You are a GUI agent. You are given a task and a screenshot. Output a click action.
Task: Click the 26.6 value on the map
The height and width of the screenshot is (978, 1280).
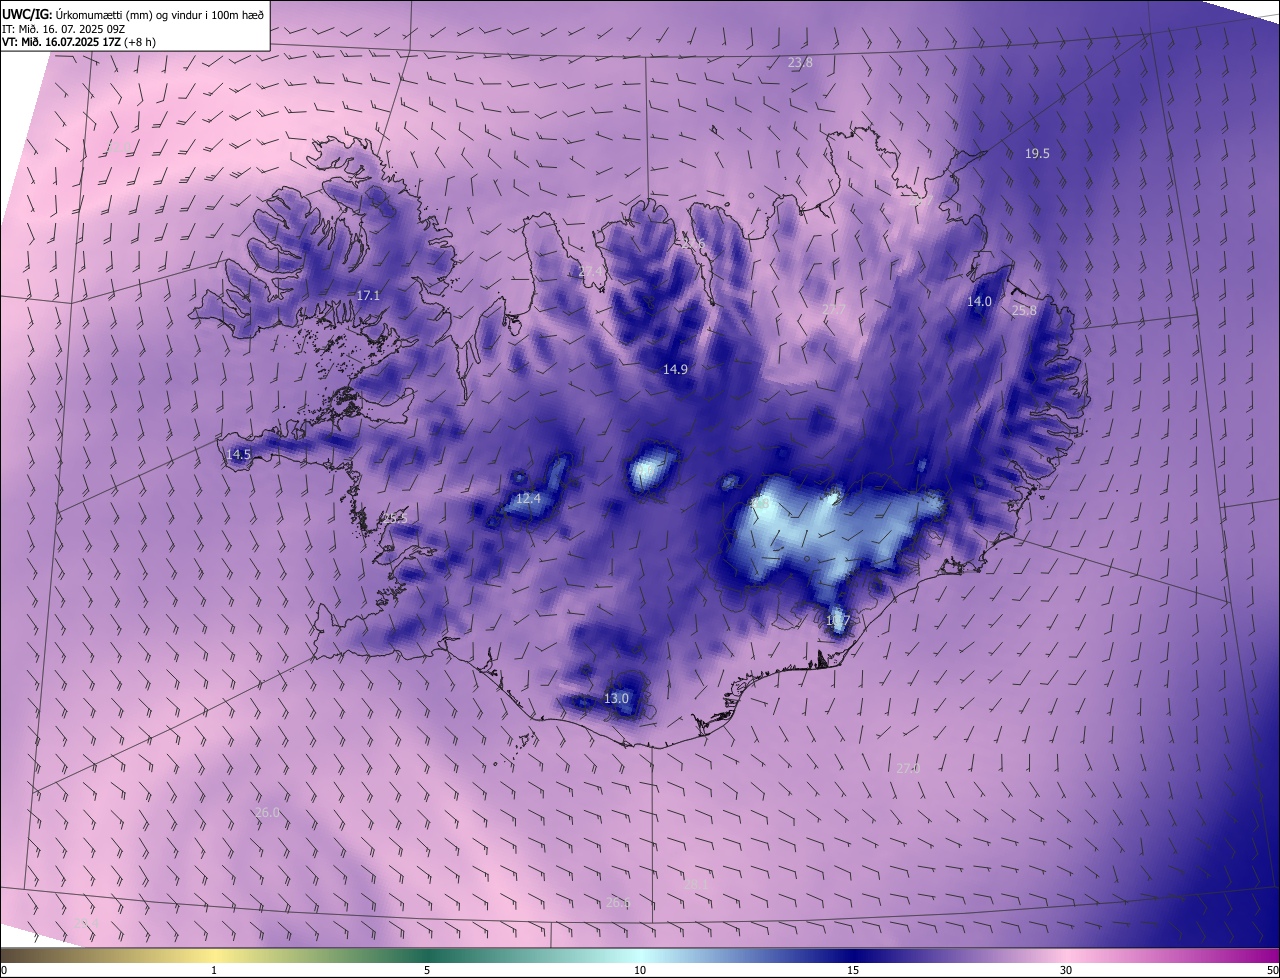618,903
